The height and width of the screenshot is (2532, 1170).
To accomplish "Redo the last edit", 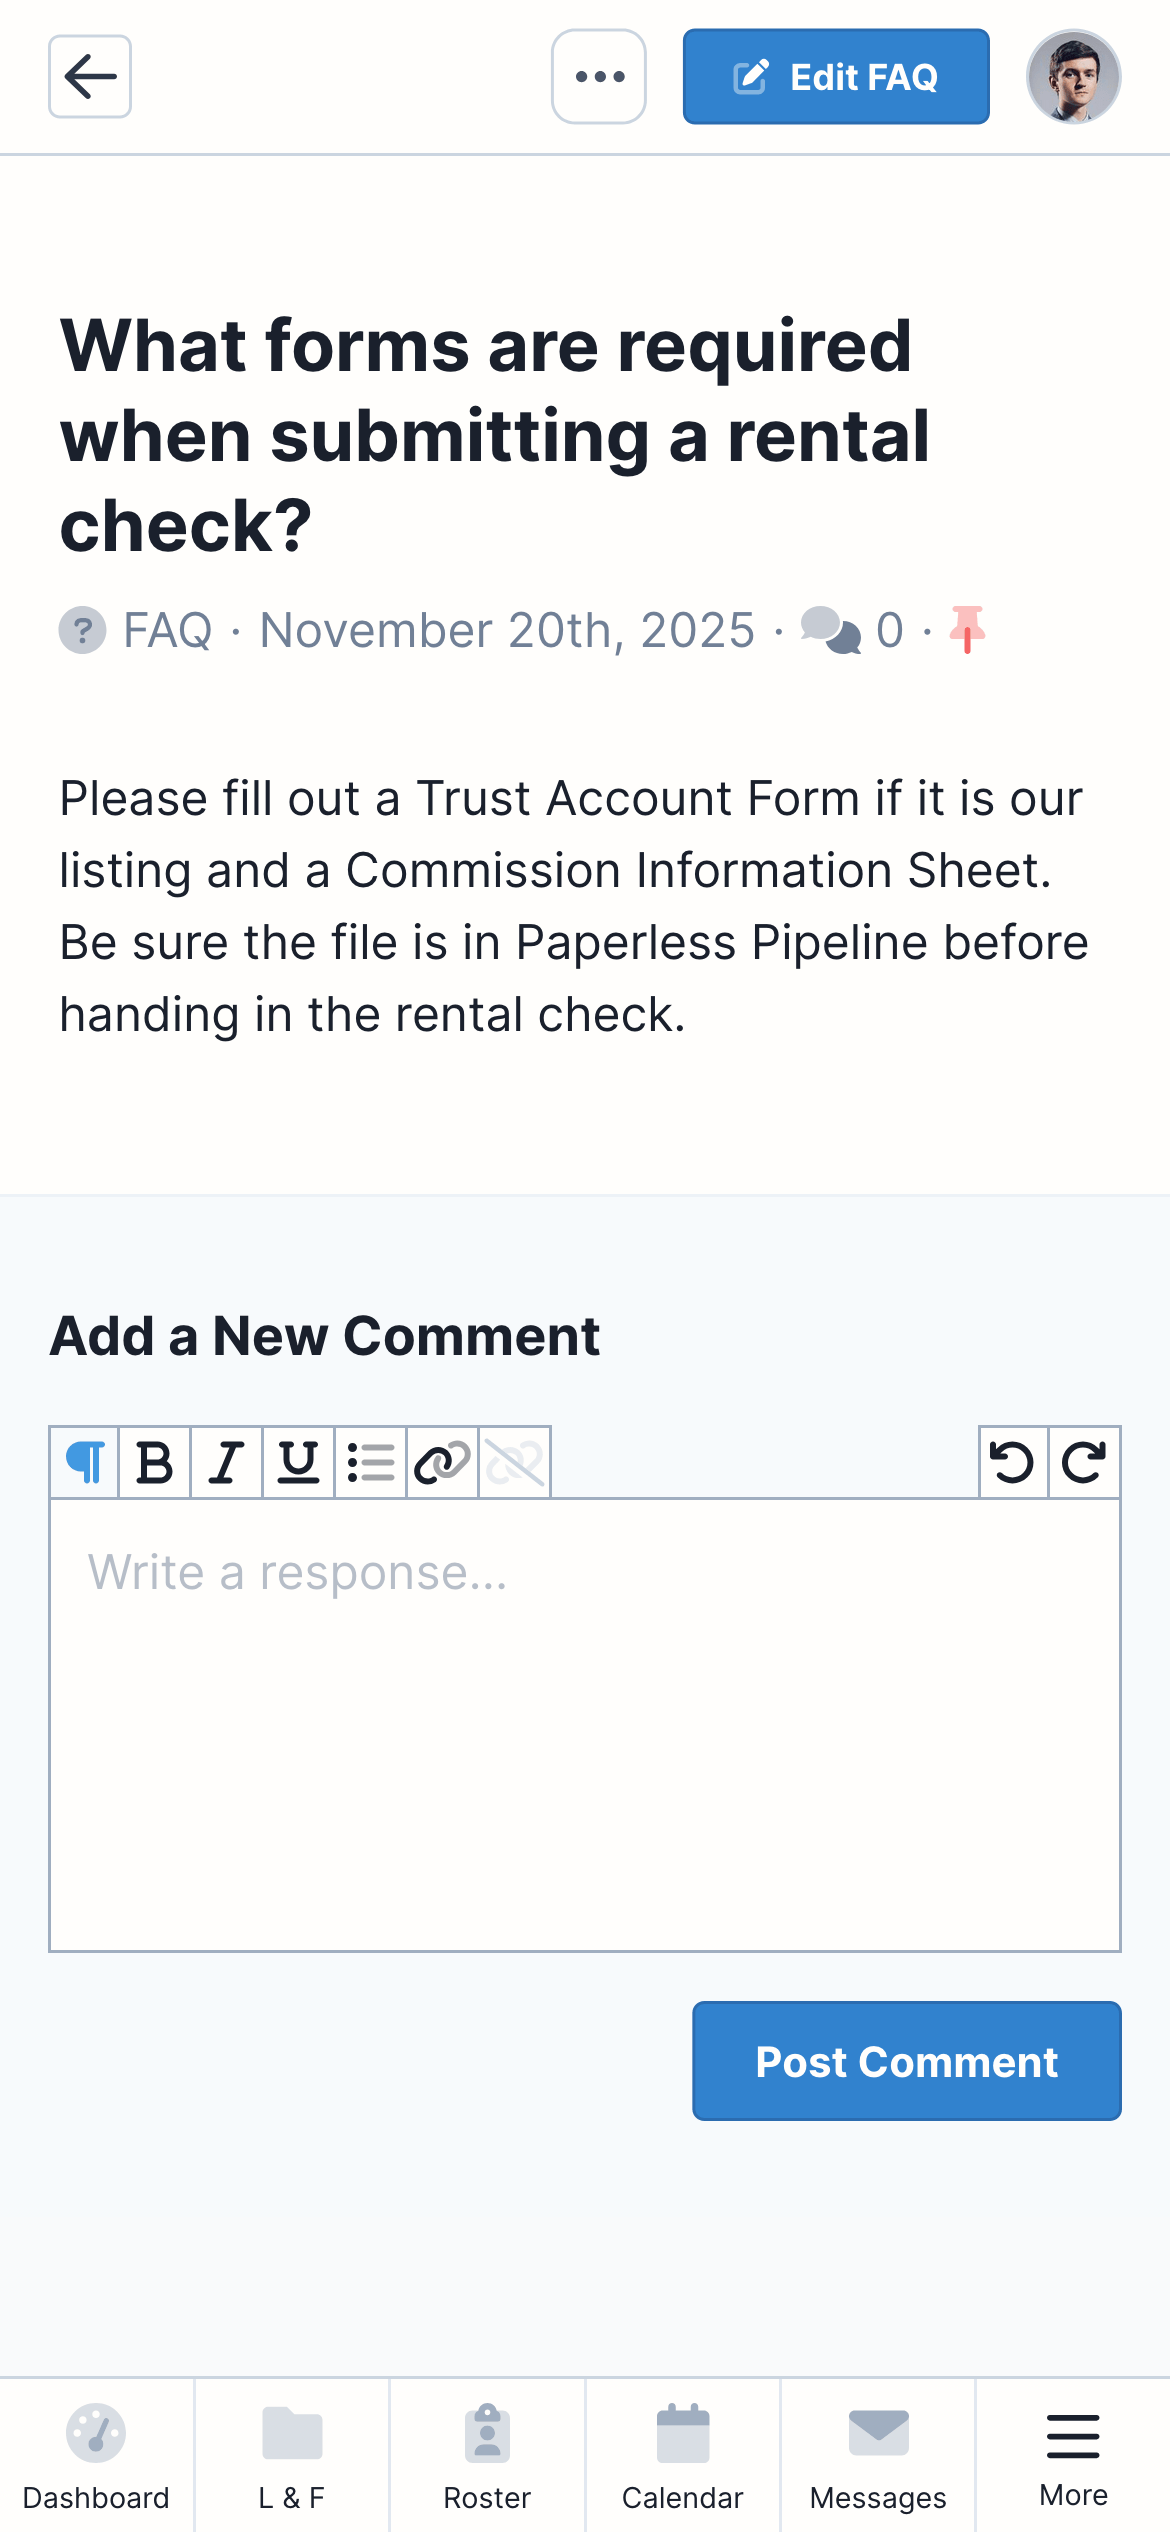I will (1084, 1462).
